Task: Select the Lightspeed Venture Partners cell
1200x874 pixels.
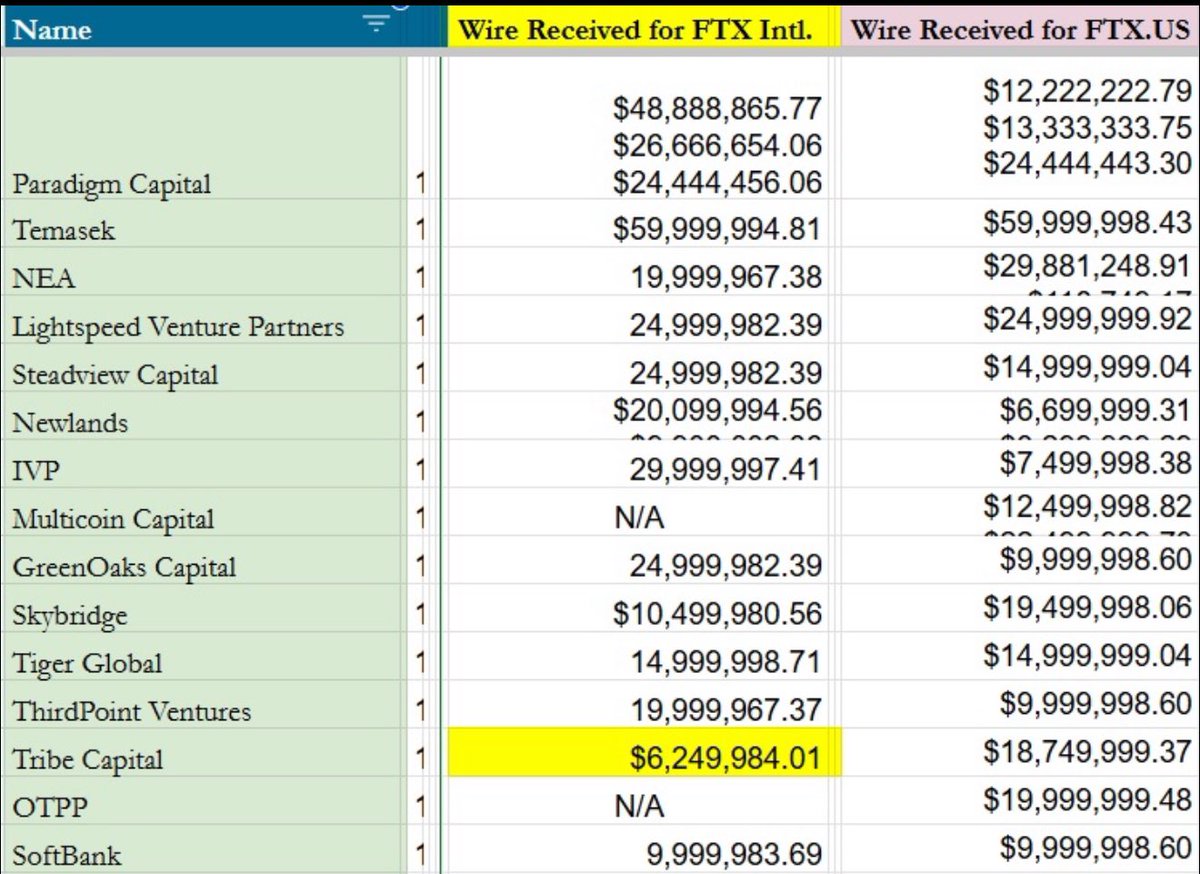Action: click(178, 326)
